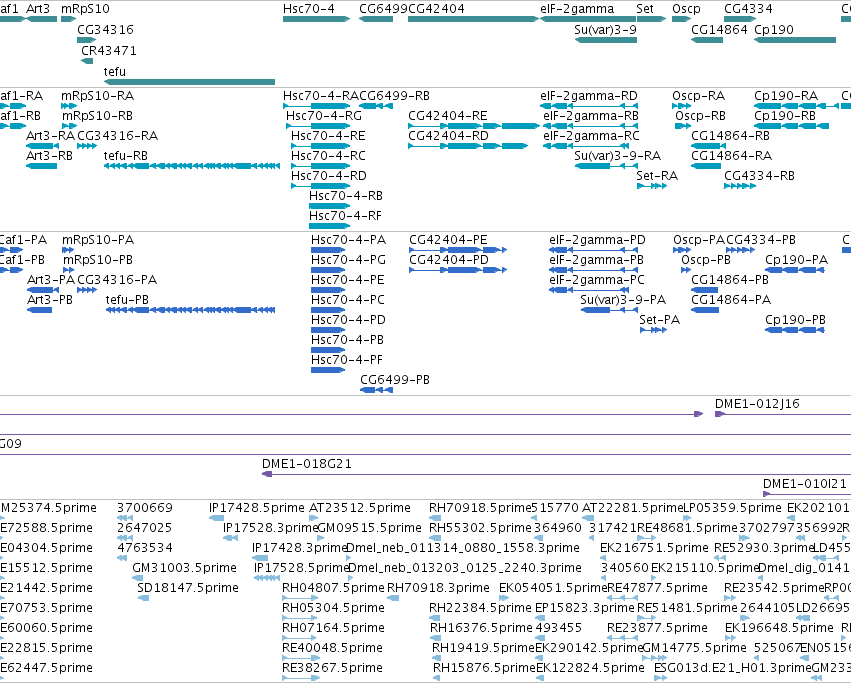Image resolution: width=851 pixels, height=683 pixels.
Task: Select EST IP17428.5prime
Action: (x=217, y=518)
